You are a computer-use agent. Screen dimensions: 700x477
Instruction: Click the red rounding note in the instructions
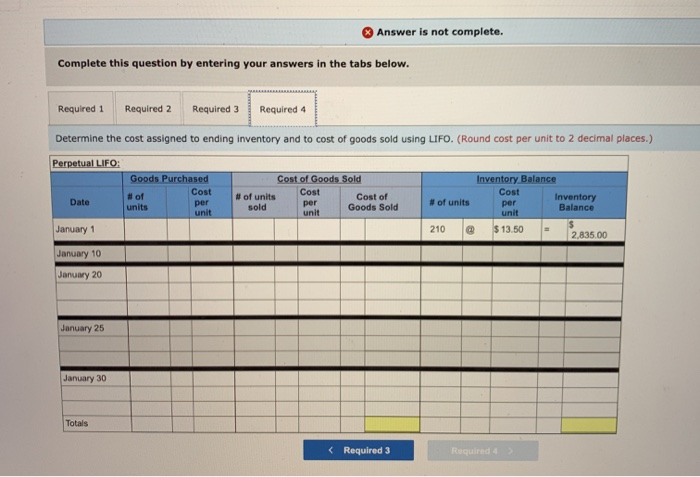pyautogui.click(x=555, y=138)
